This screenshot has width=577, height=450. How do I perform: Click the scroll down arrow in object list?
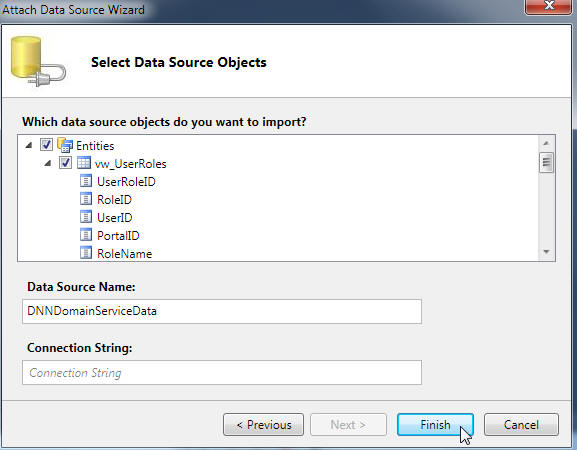pyautogui.click(x=546, y=252)
